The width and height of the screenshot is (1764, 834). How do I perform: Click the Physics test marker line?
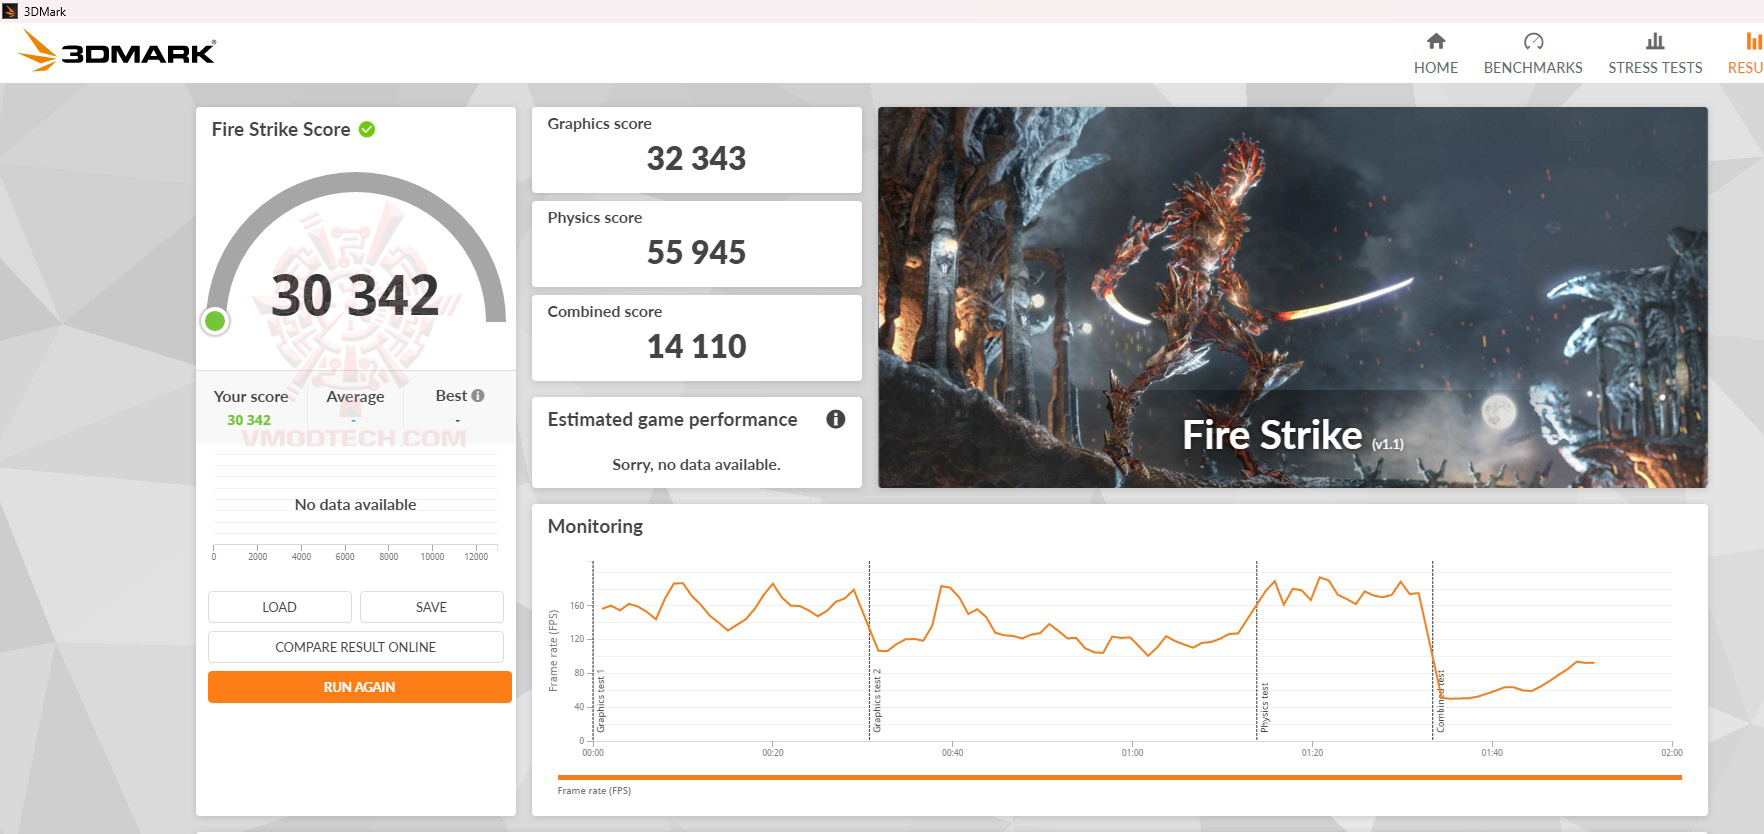coord(1256,651)
